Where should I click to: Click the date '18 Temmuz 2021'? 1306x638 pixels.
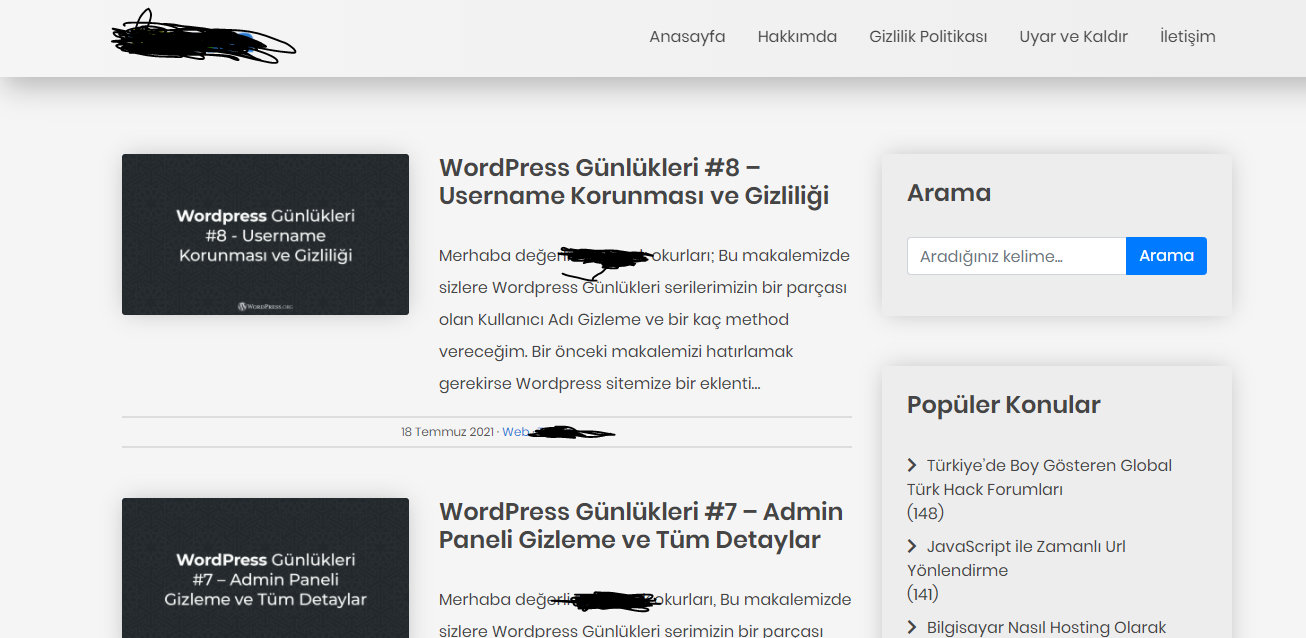447,432
